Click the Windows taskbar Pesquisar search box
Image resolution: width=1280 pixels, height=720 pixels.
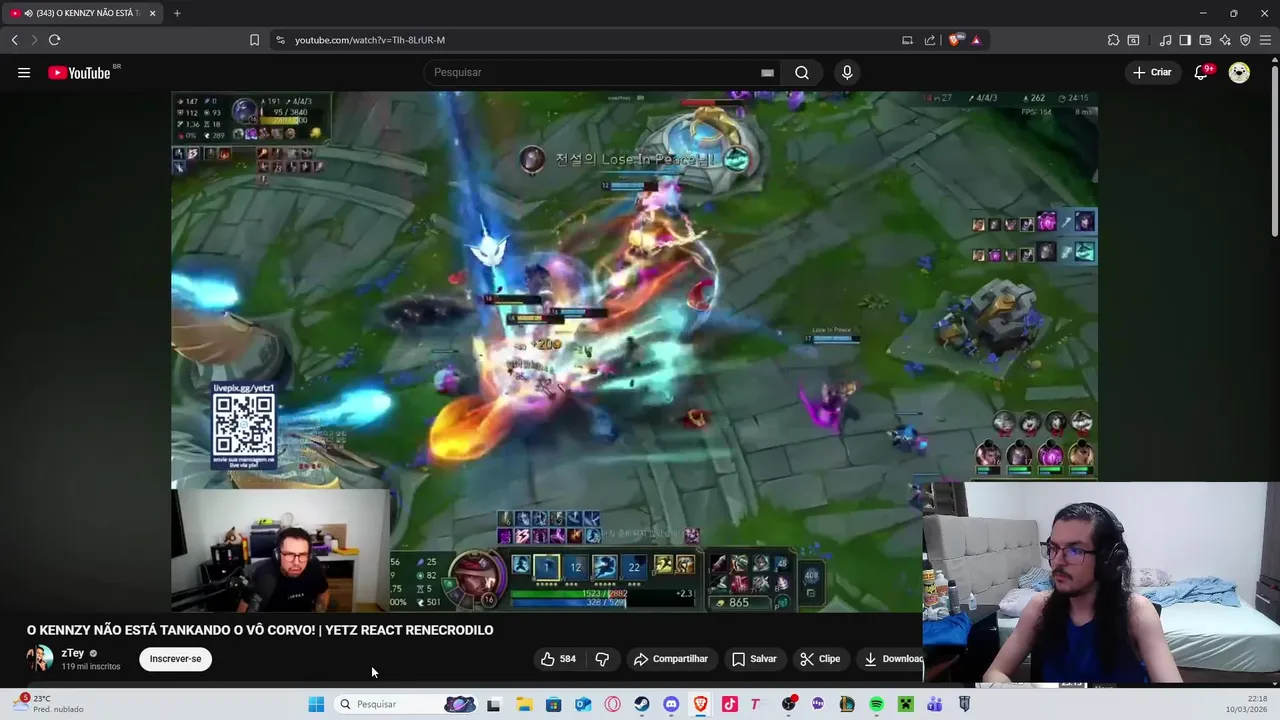[405, 704]
